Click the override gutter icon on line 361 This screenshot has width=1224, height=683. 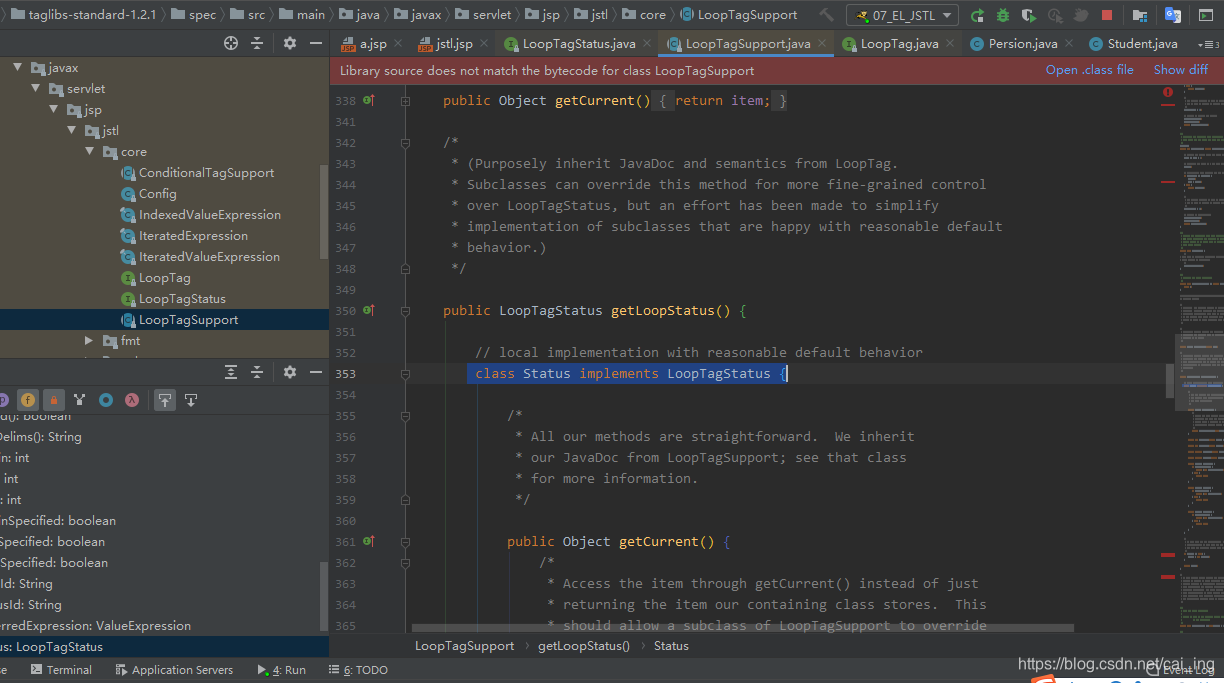pos(368,541)
